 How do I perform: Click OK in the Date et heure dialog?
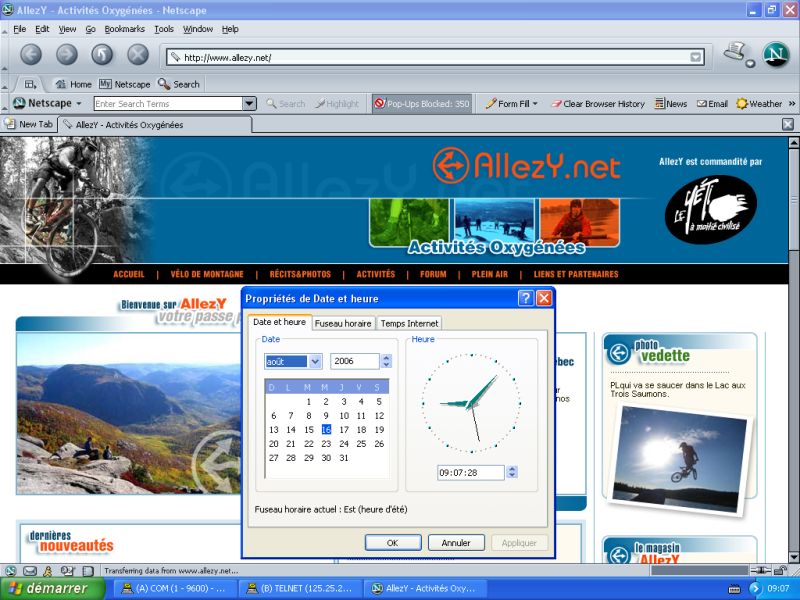tap(393, 543)
